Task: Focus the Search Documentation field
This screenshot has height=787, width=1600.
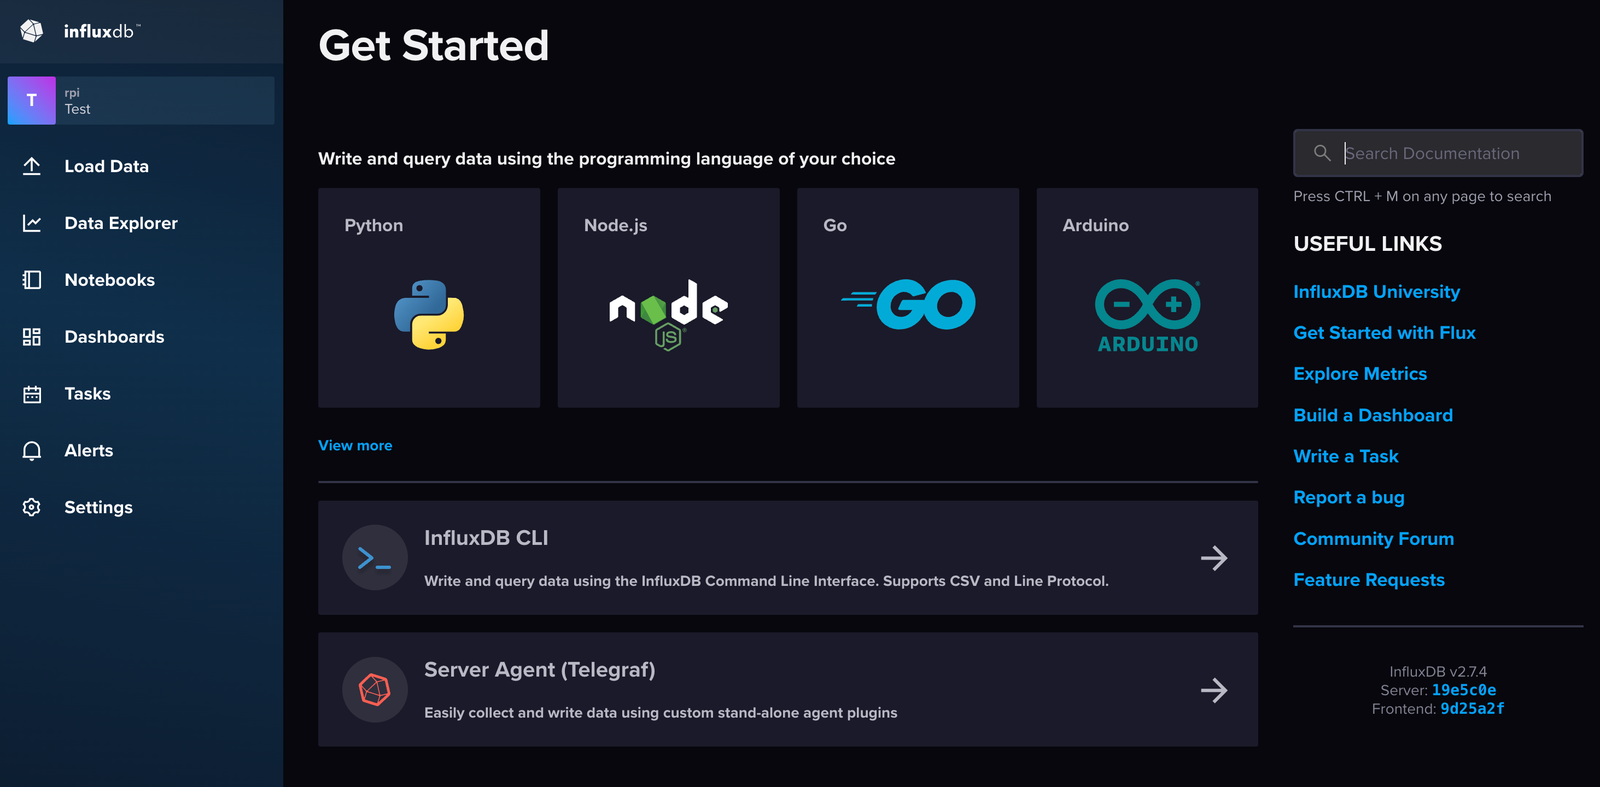Action: [1438, 153]
